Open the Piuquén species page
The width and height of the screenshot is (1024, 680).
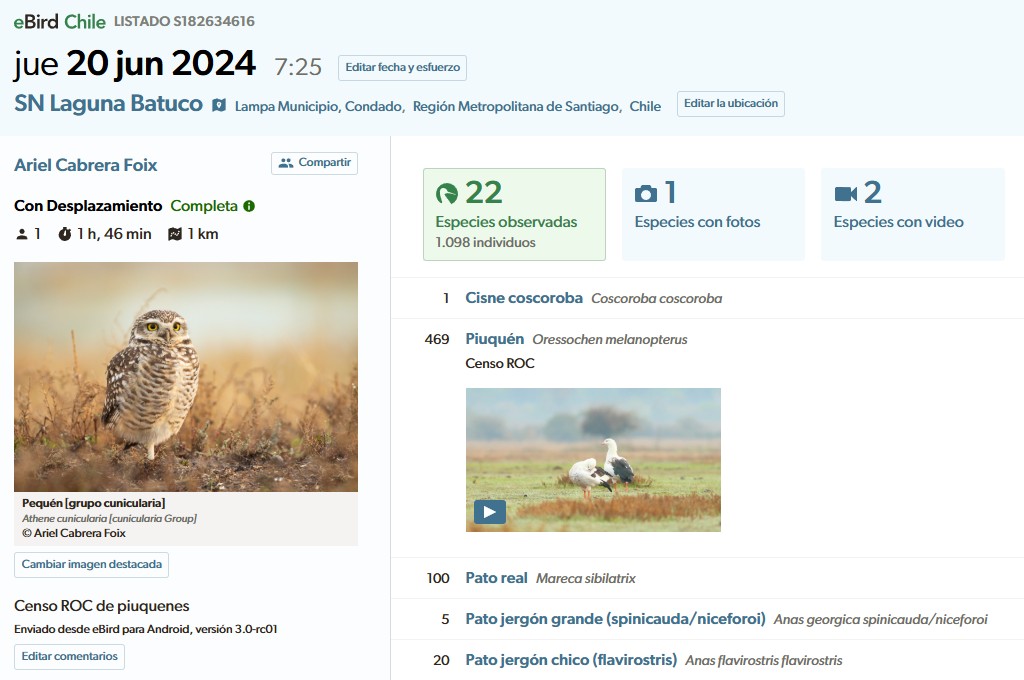[x=494, y=339]
